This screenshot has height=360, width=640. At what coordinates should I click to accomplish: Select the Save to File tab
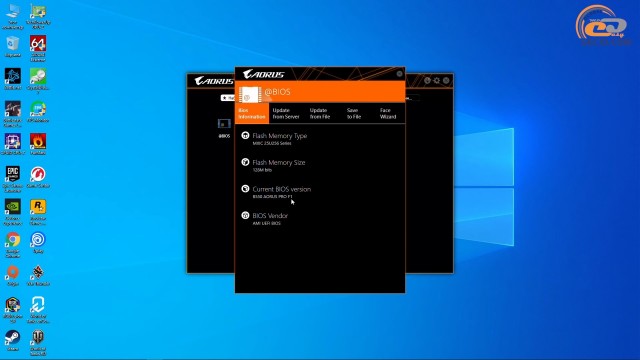(x=354, y=113)
